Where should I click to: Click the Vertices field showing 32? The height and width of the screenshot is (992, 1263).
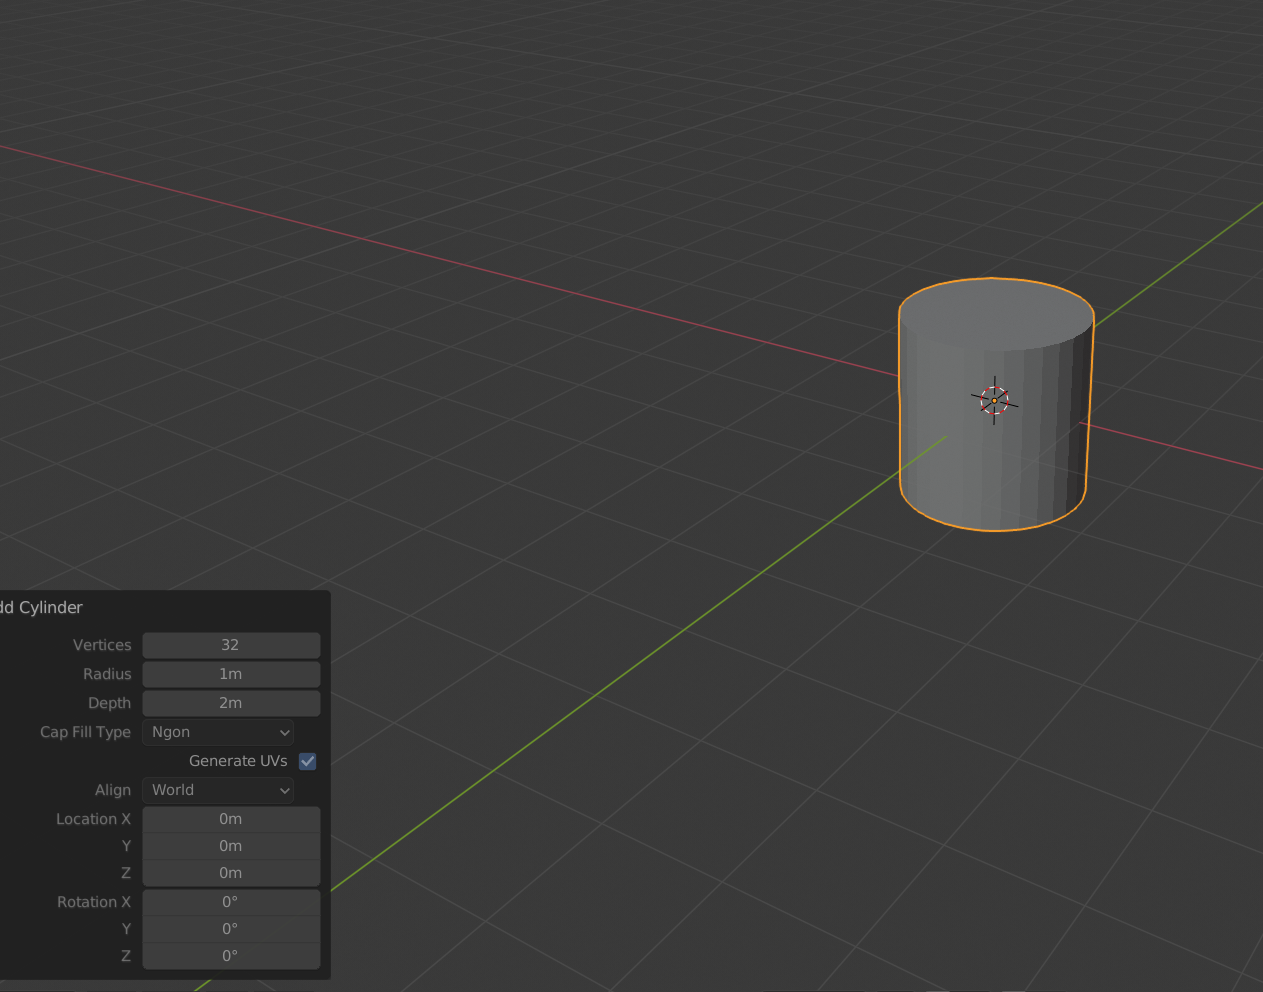tap(231, 645)
